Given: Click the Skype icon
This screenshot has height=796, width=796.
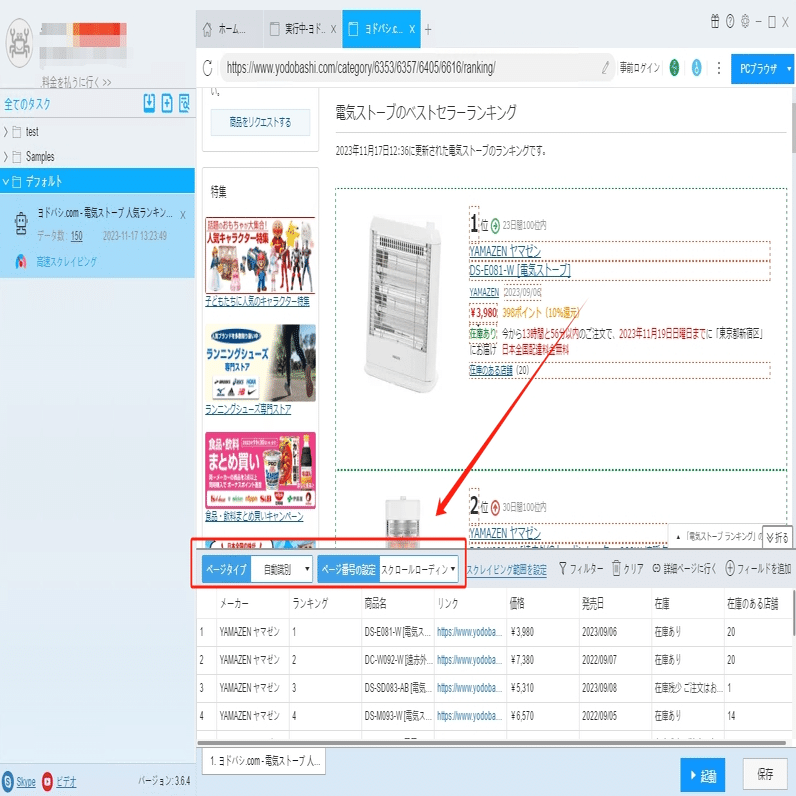Looking at the screenshot, I should (x=8, y=781).
